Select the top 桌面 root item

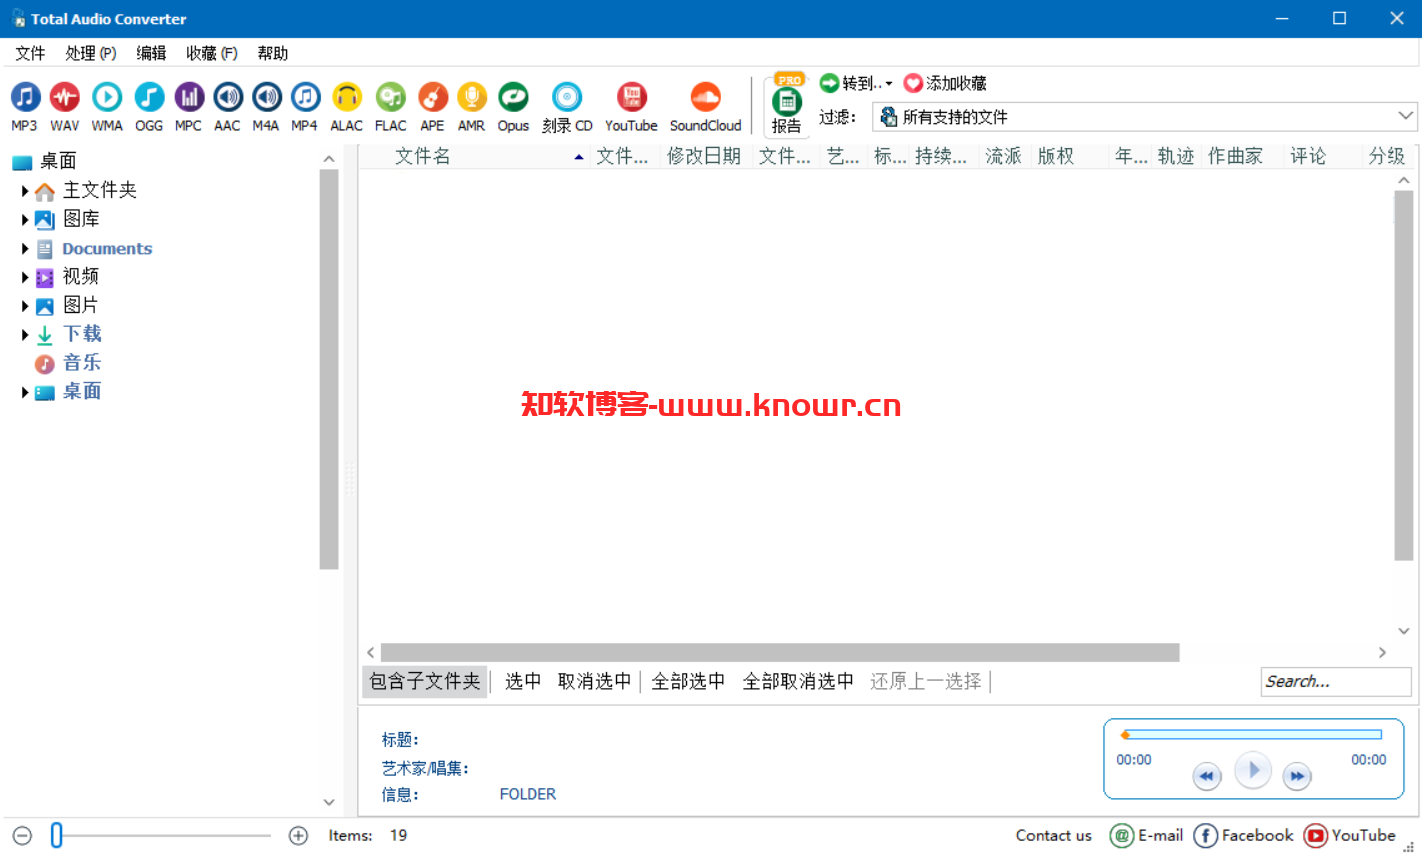coord(58,161)
